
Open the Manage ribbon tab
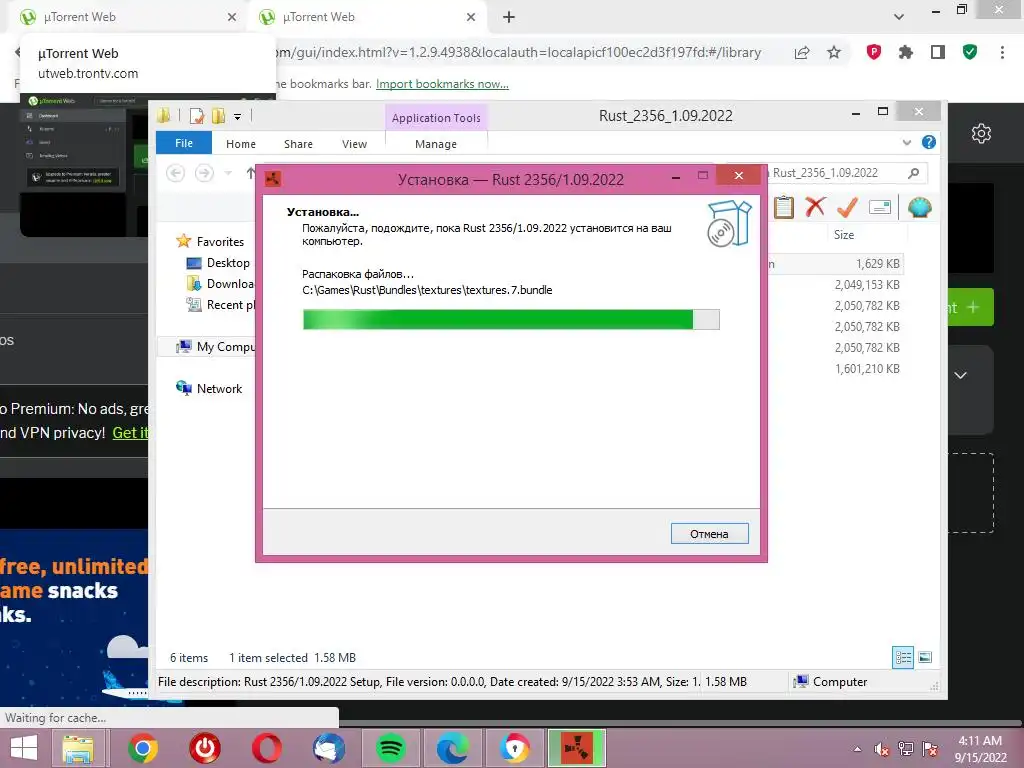click(436, 144)
